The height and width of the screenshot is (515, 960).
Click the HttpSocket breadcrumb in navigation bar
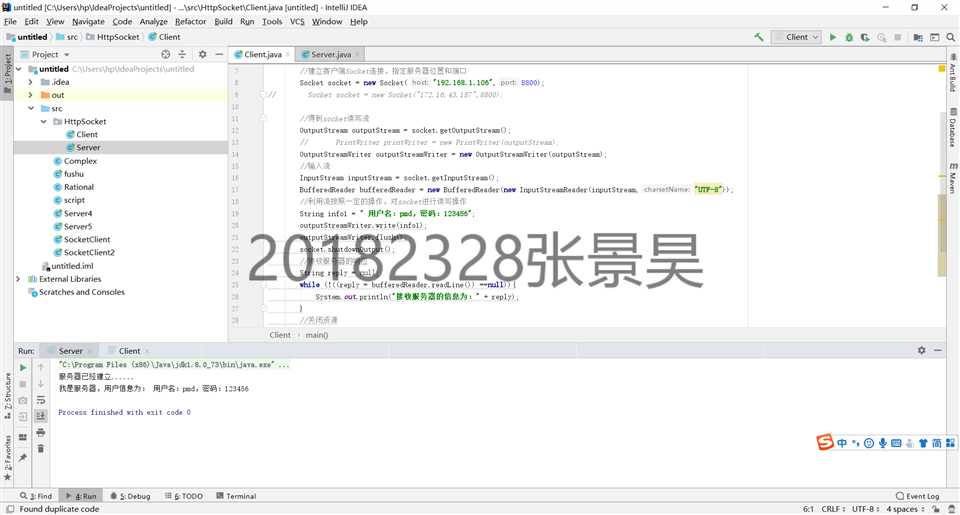point(113,37)
